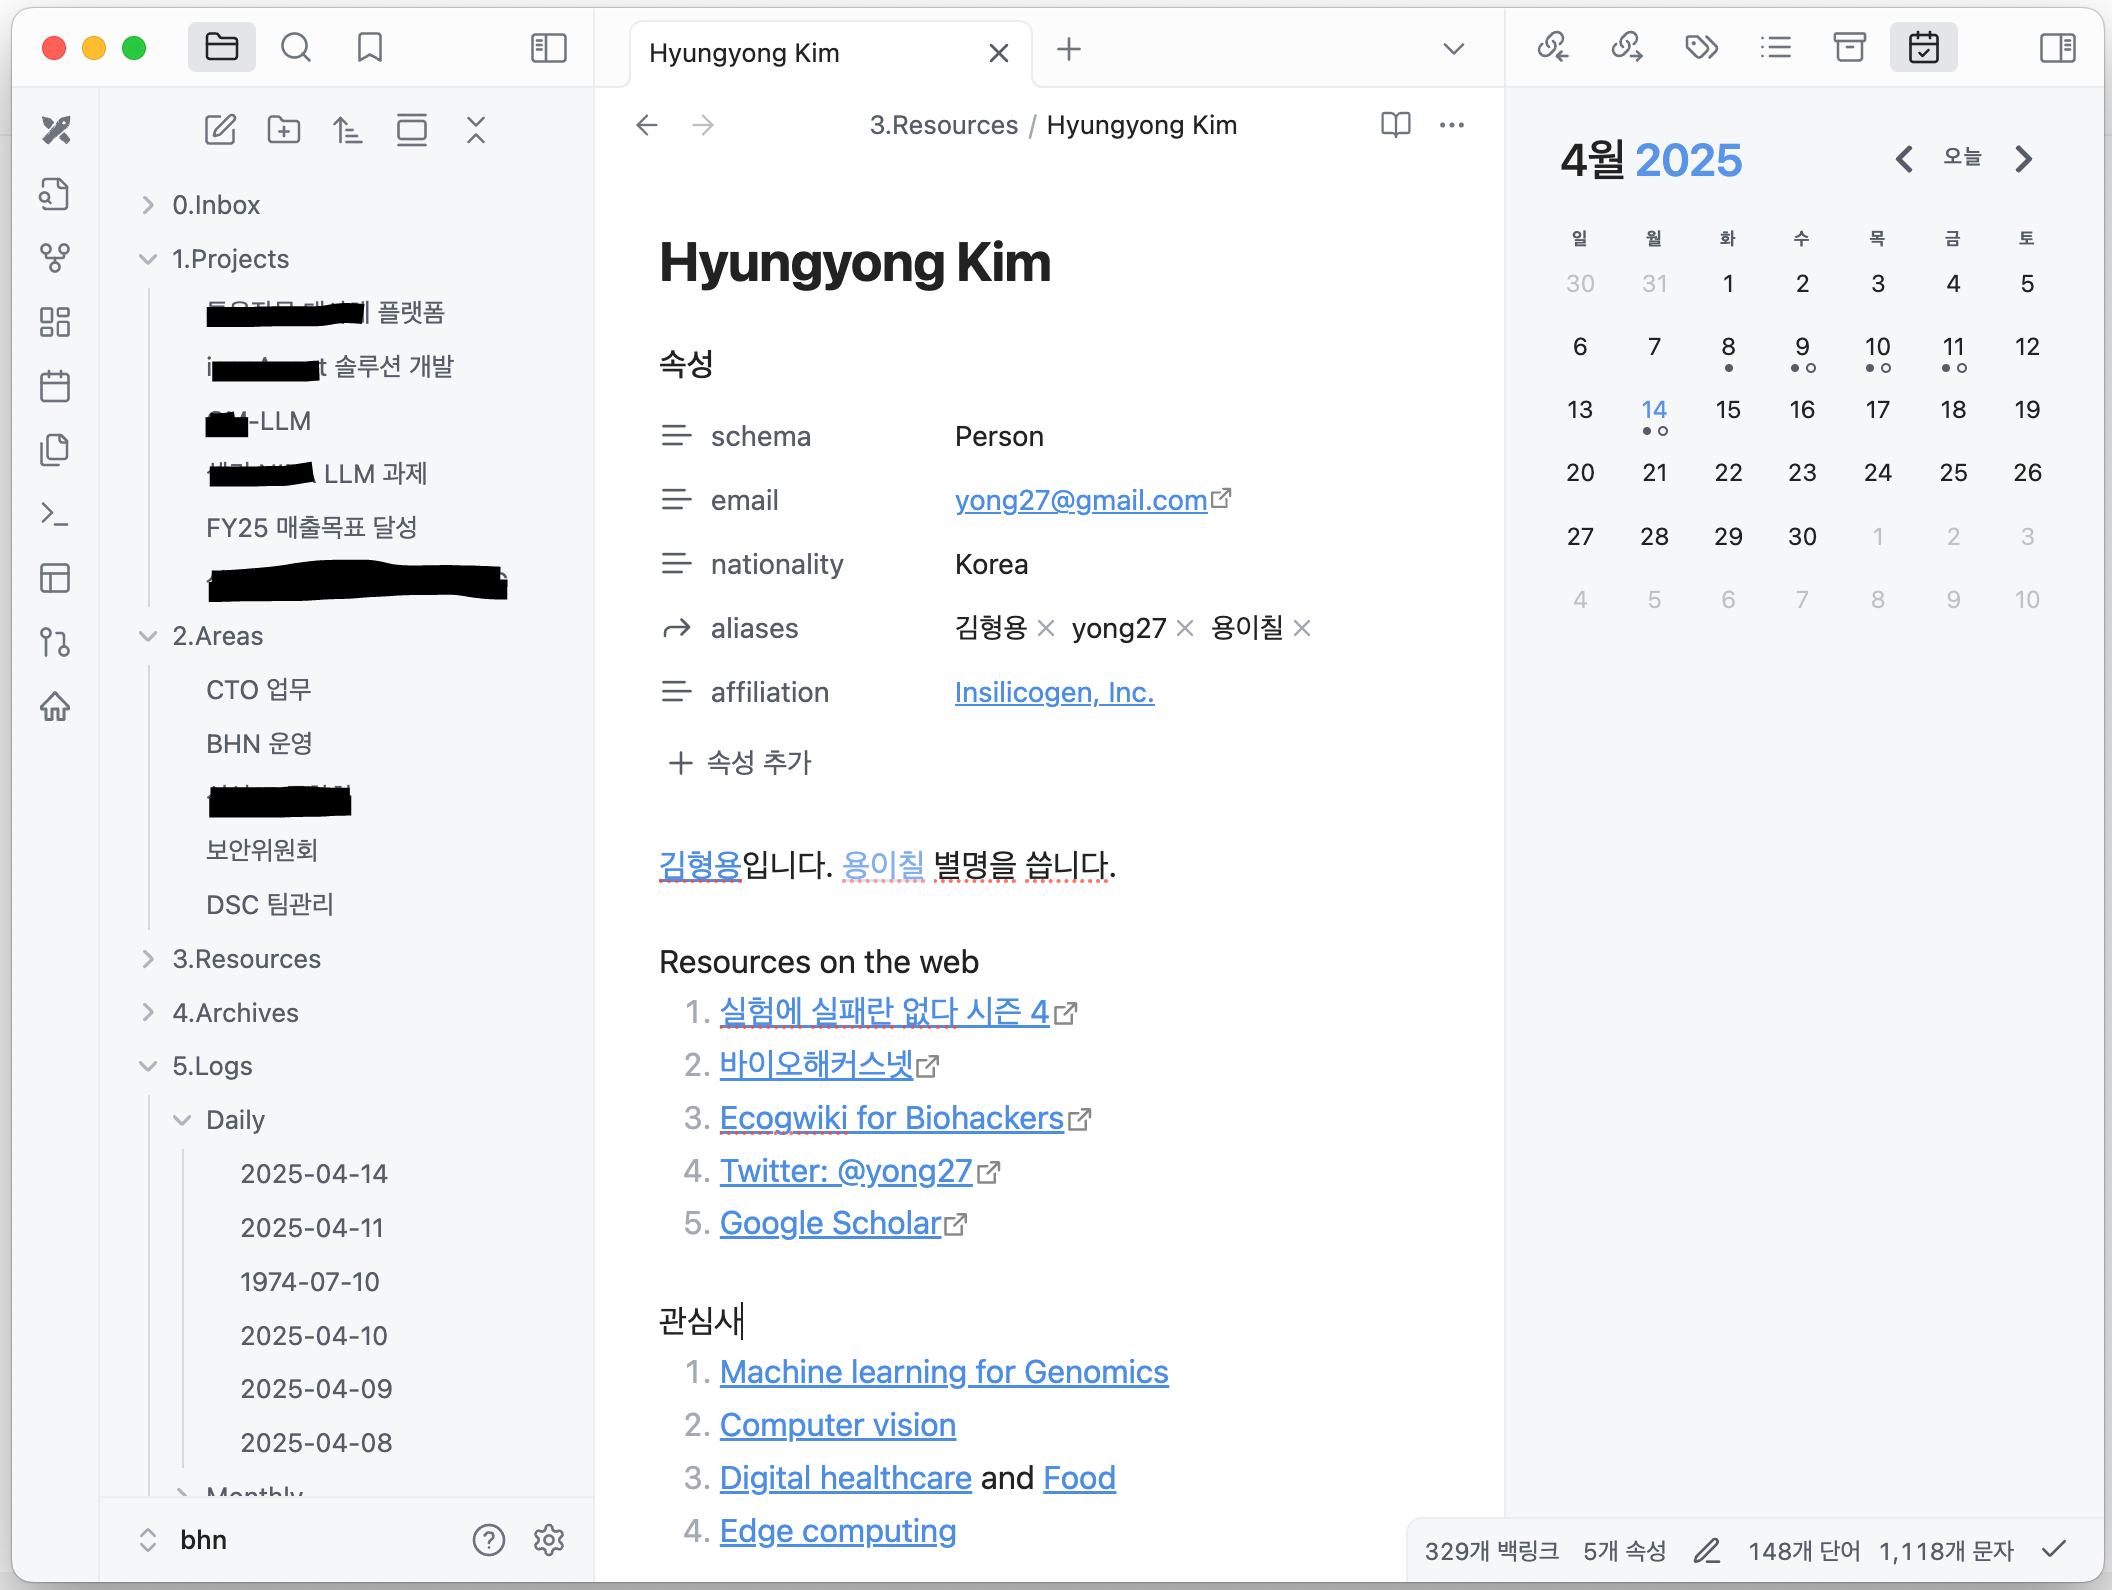Click the new folder icon
This screenshot has width=2112, height=1590.
(284, 130)
